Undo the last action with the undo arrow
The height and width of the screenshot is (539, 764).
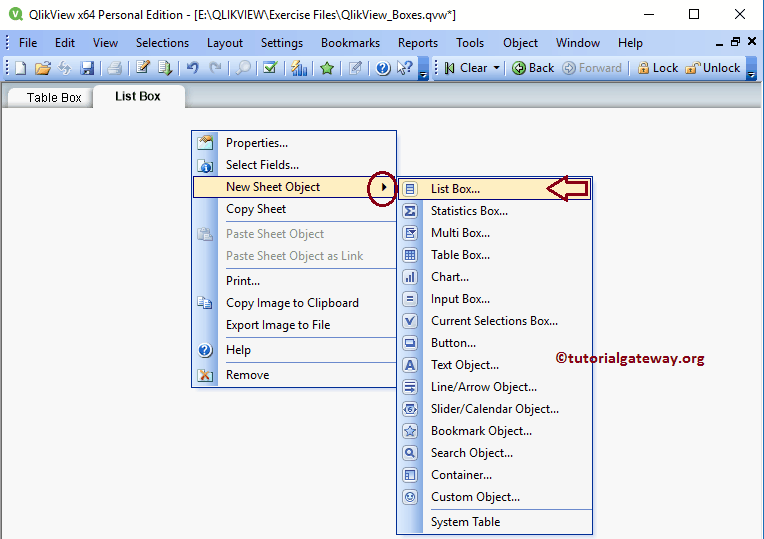[192, 68]
